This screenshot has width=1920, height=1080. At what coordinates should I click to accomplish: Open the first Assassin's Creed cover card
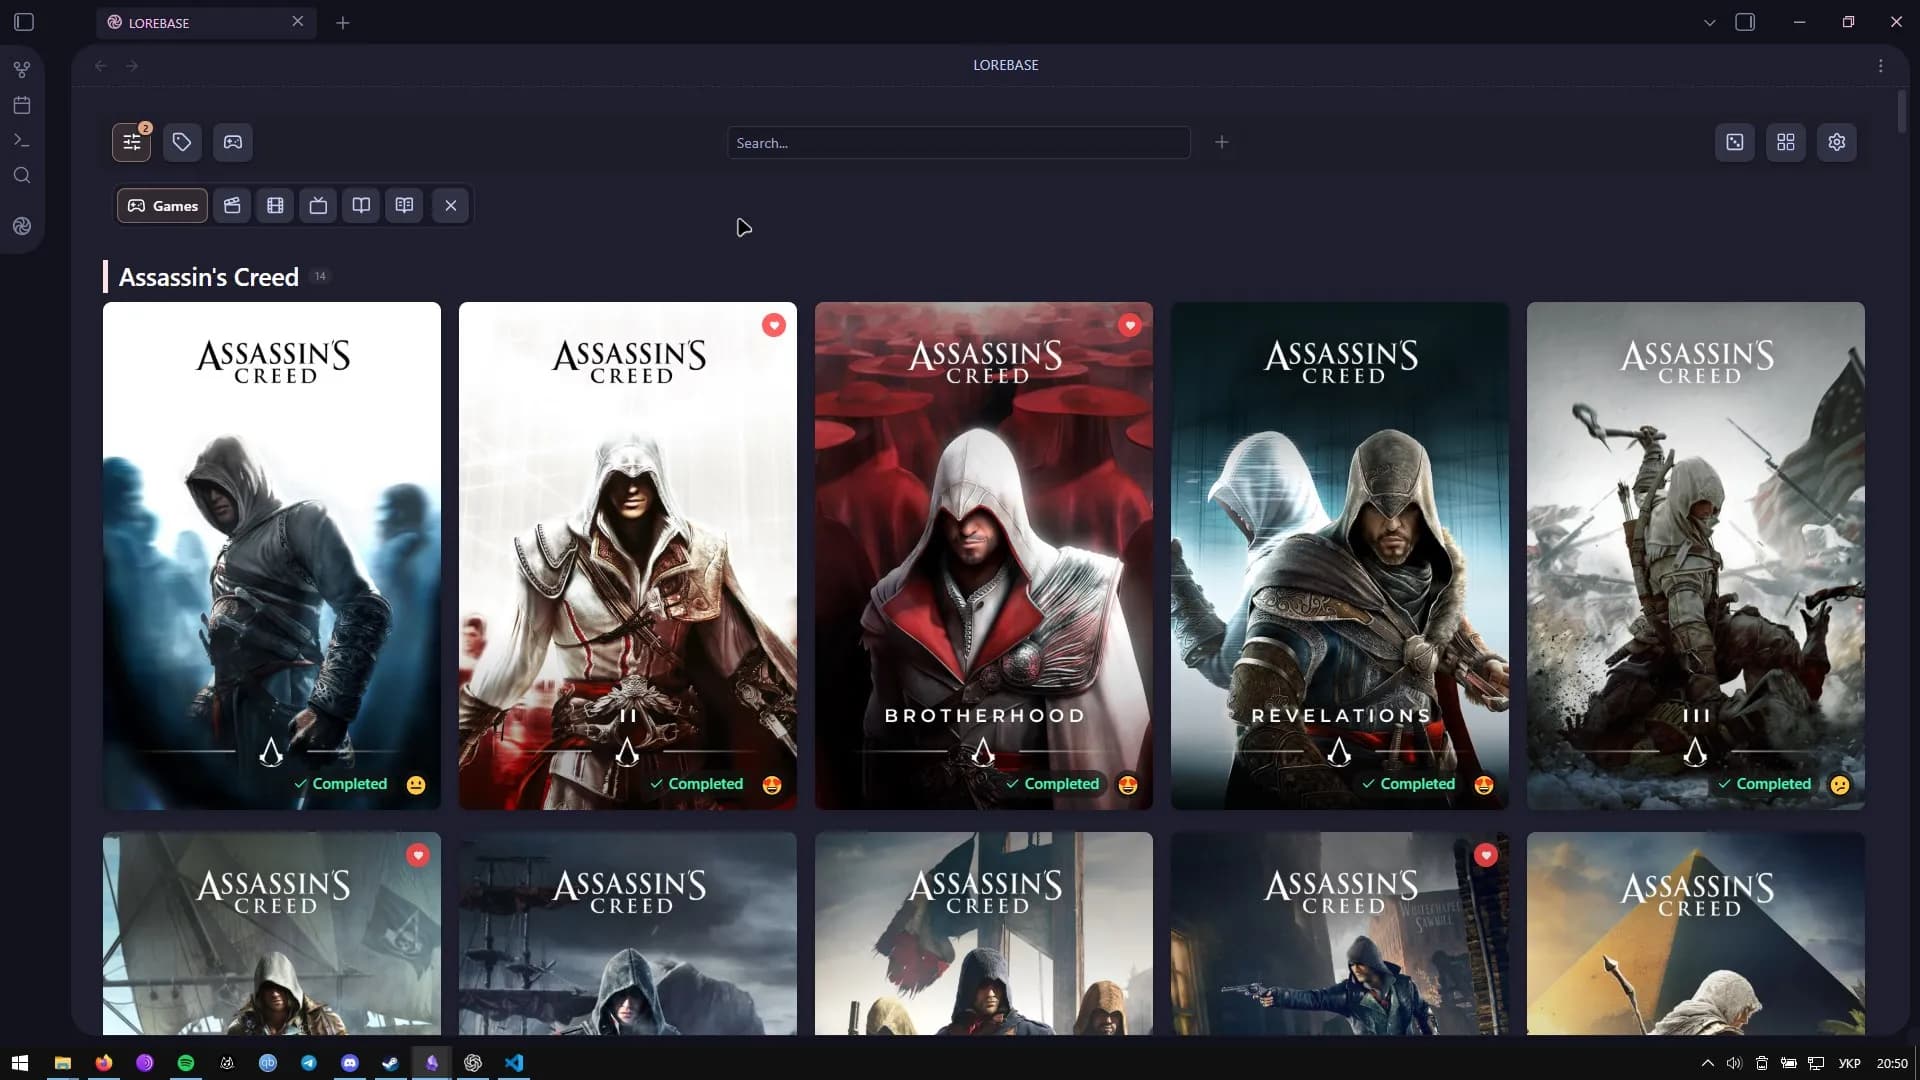pos(272,556)
